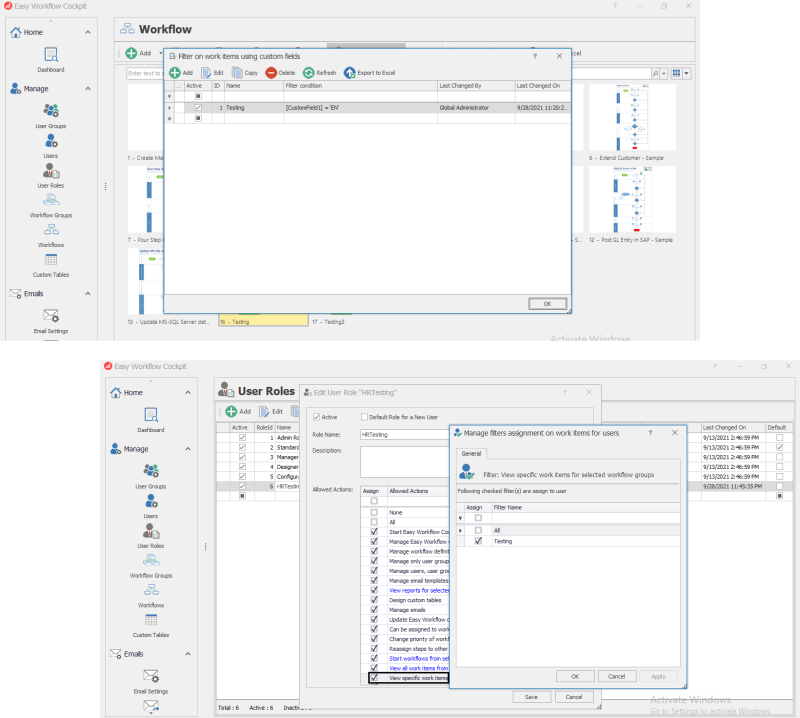
Task: Open Workflow Groups in the User Roles window sidebar
Action: pyautogui.click(x=151, y=565)
